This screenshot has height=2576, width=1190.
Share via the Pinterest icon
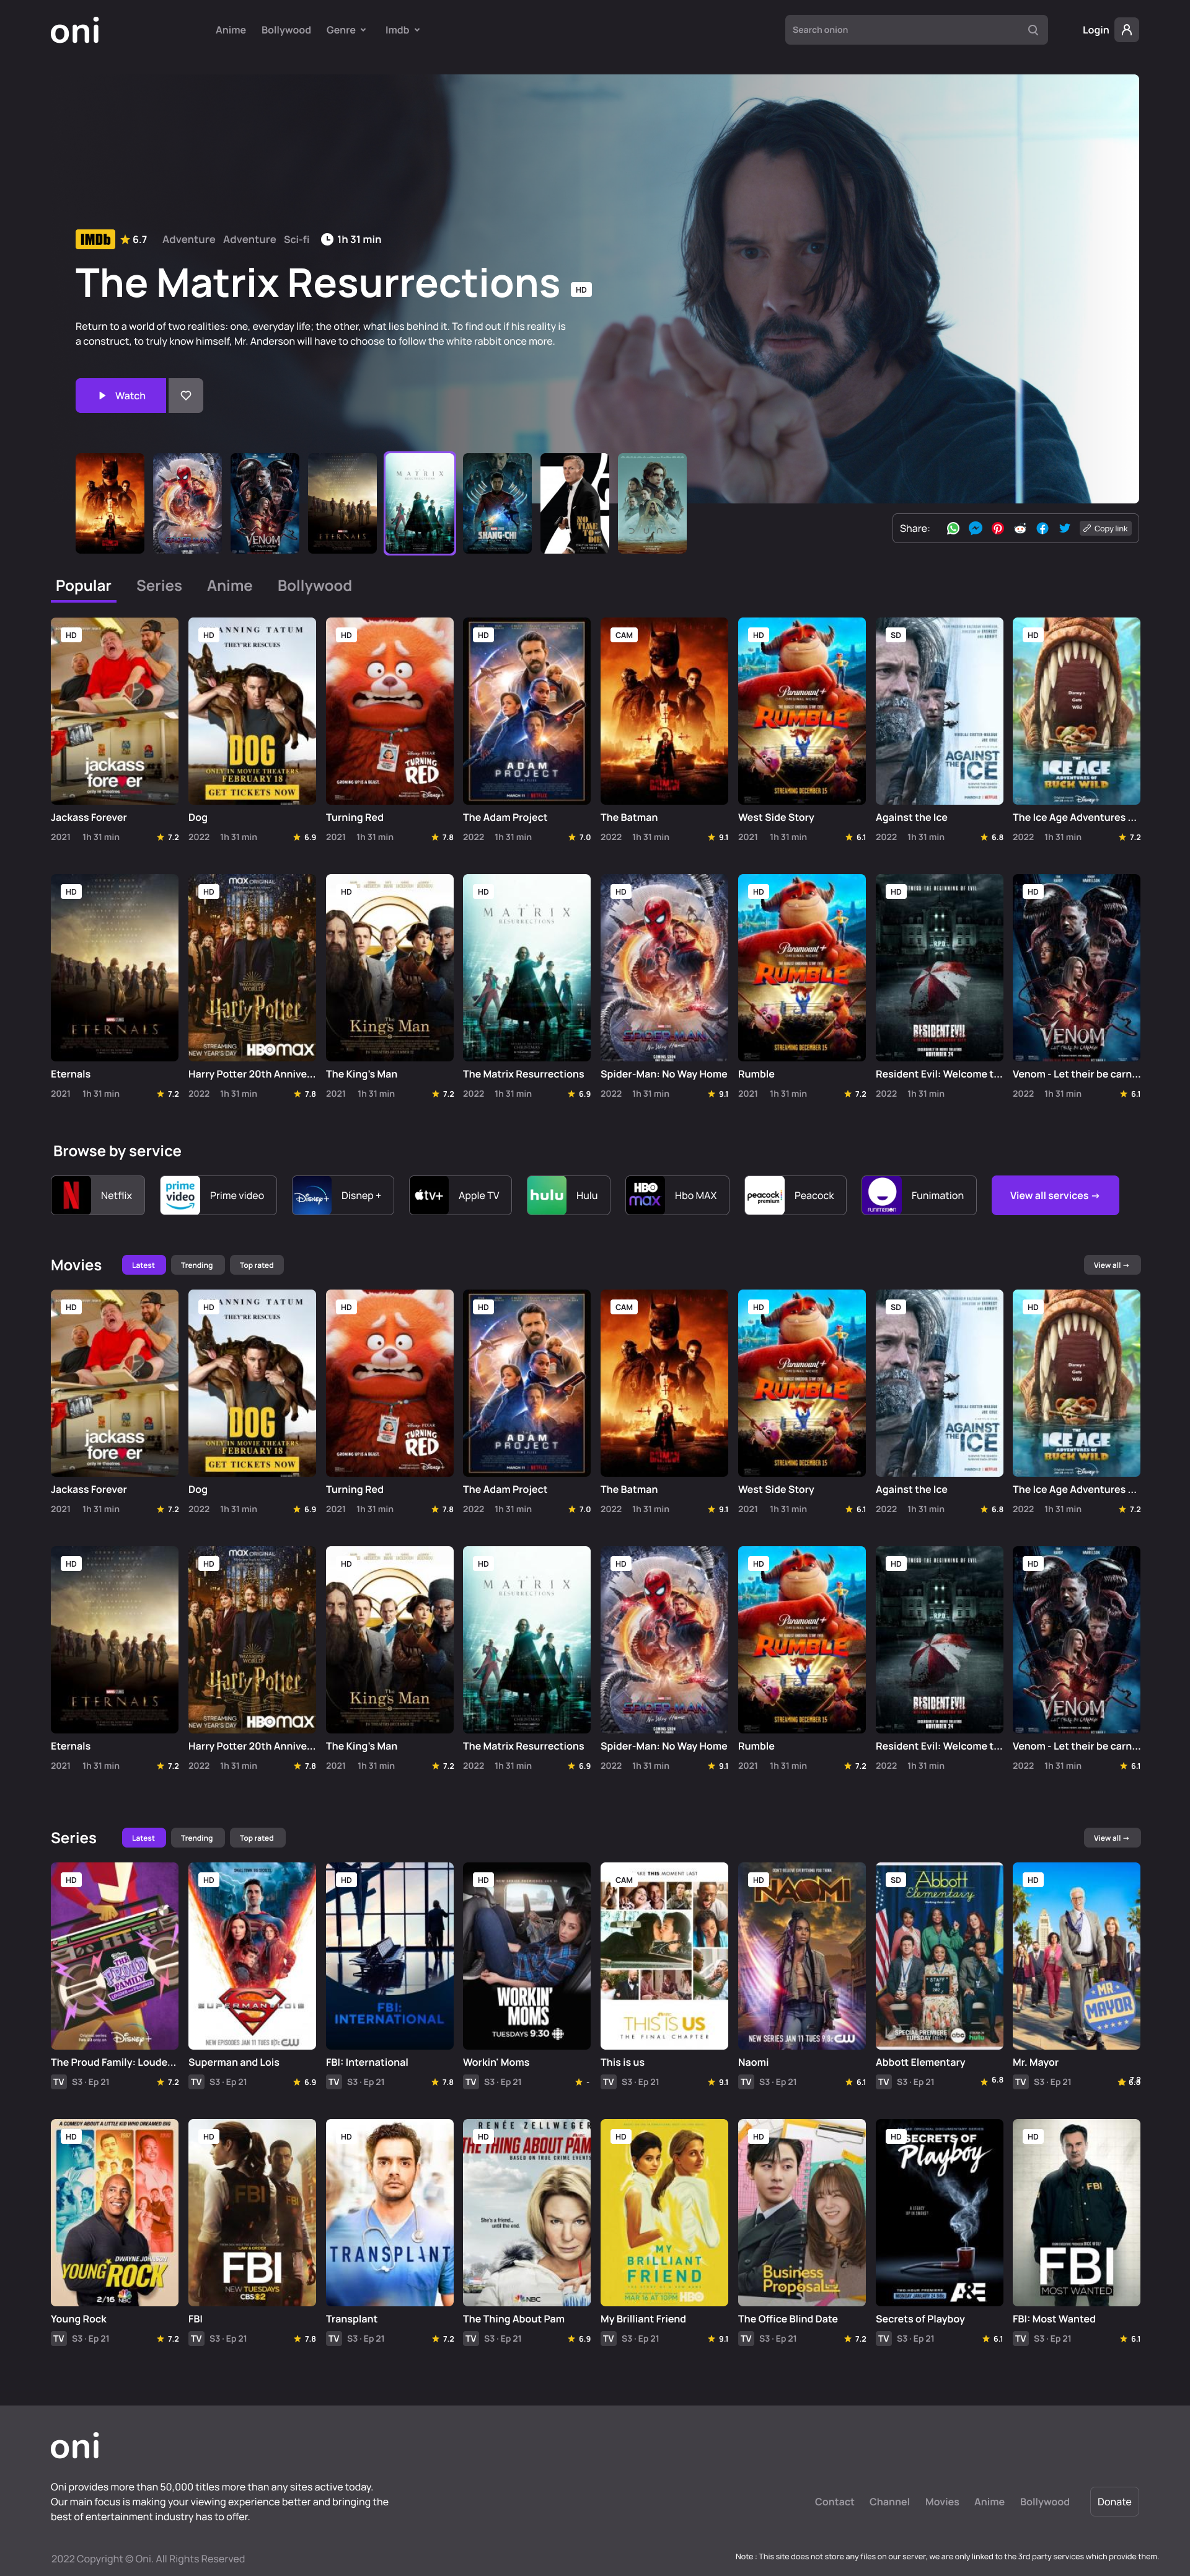click(998, 528)
